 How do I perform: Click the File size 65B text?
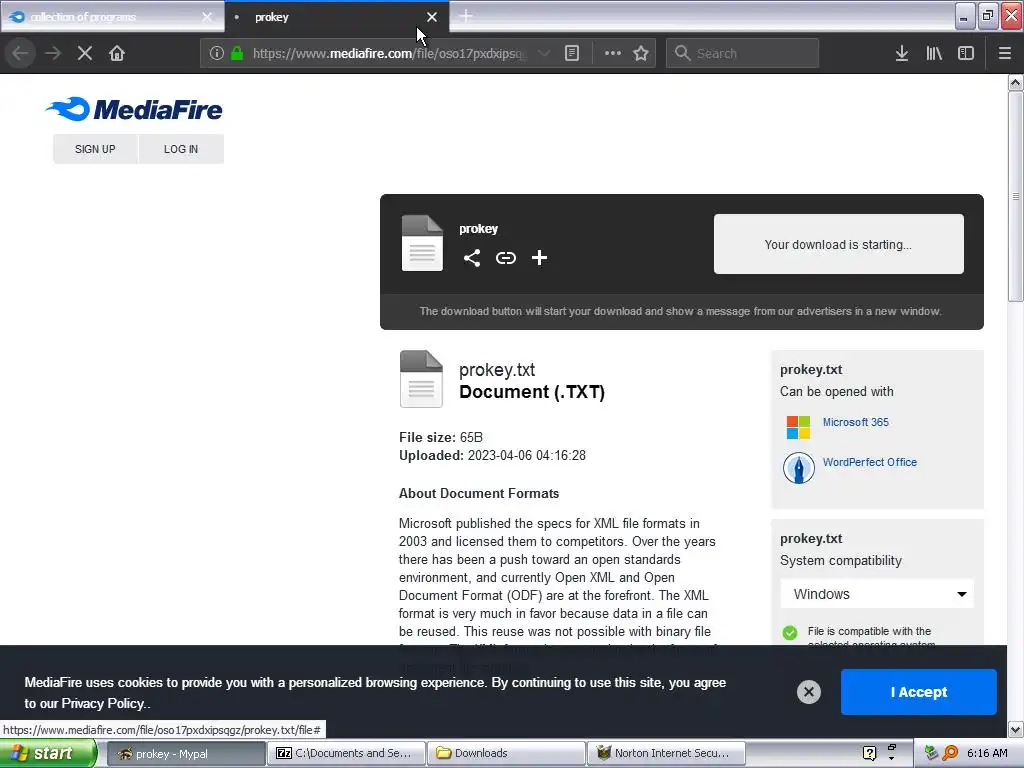(x=441, y=438)
